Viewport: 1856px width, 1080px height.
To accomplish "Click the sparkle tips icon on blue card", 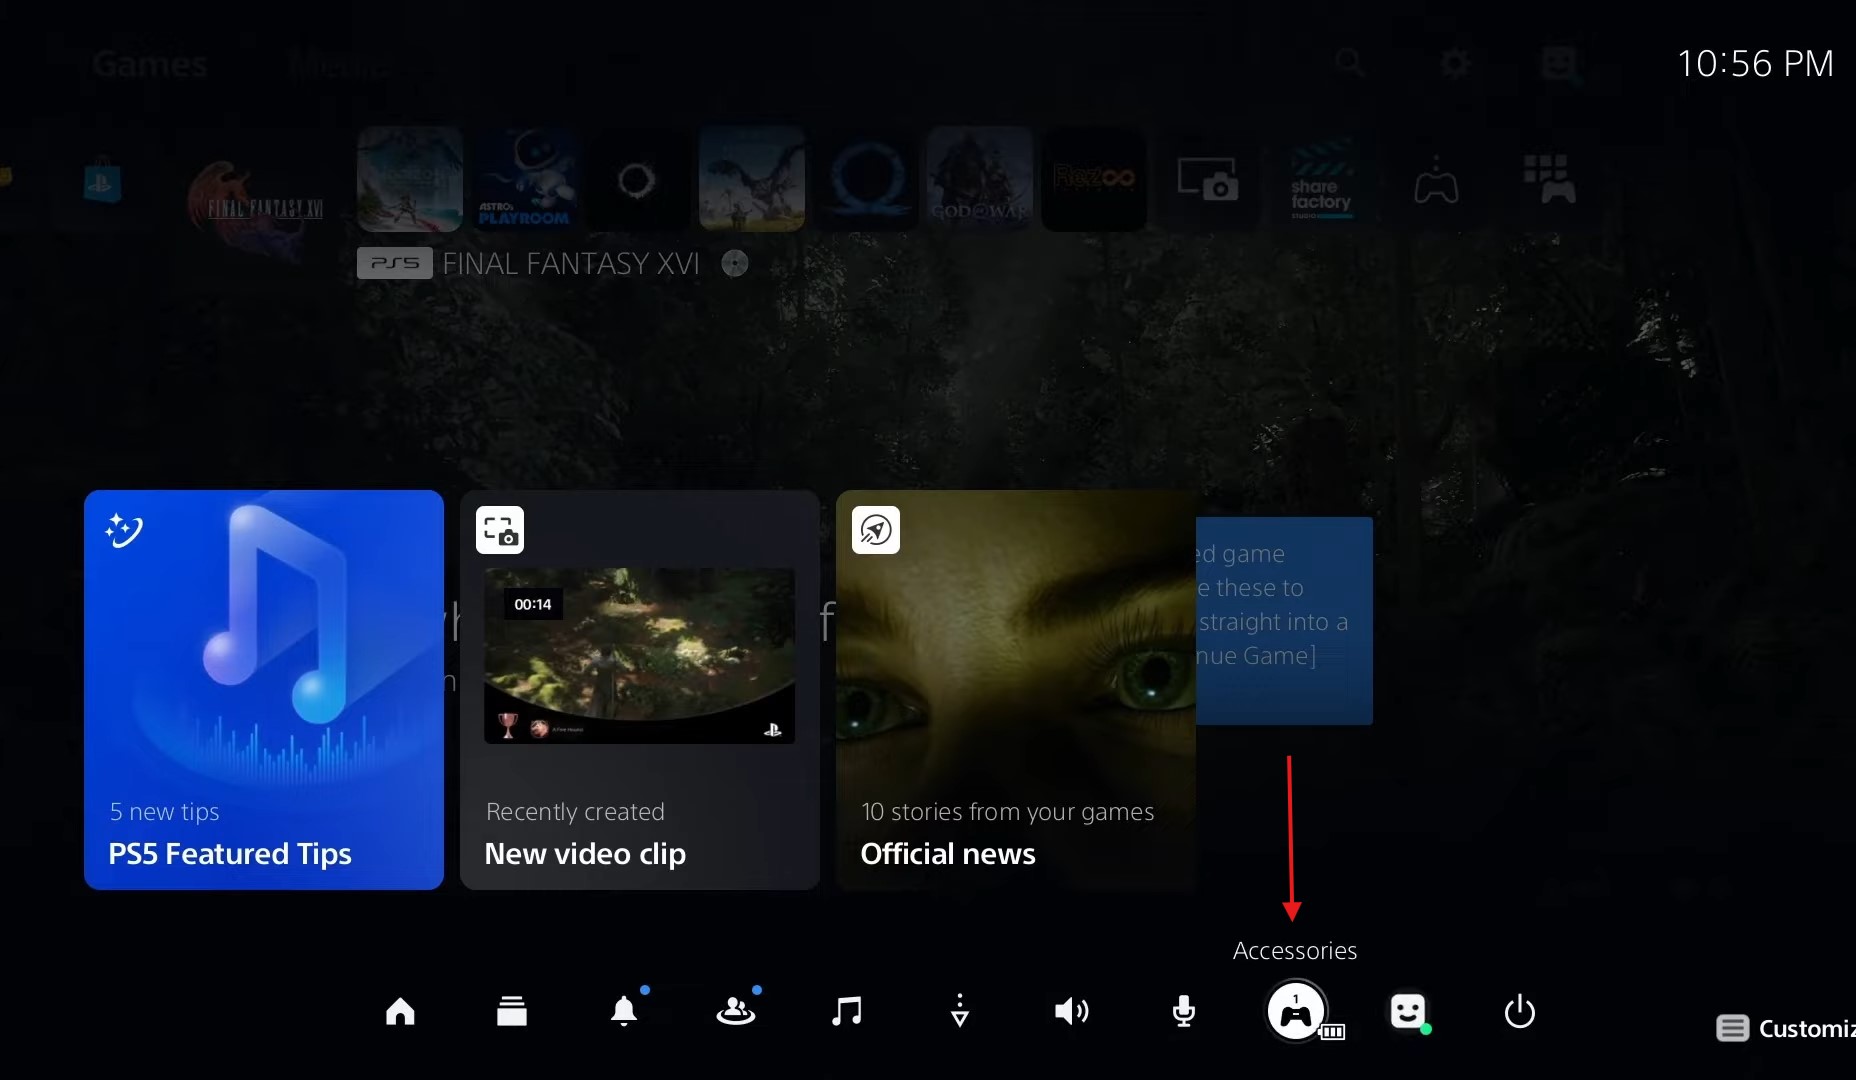I will pyautogui.click(x=124, y=530).
